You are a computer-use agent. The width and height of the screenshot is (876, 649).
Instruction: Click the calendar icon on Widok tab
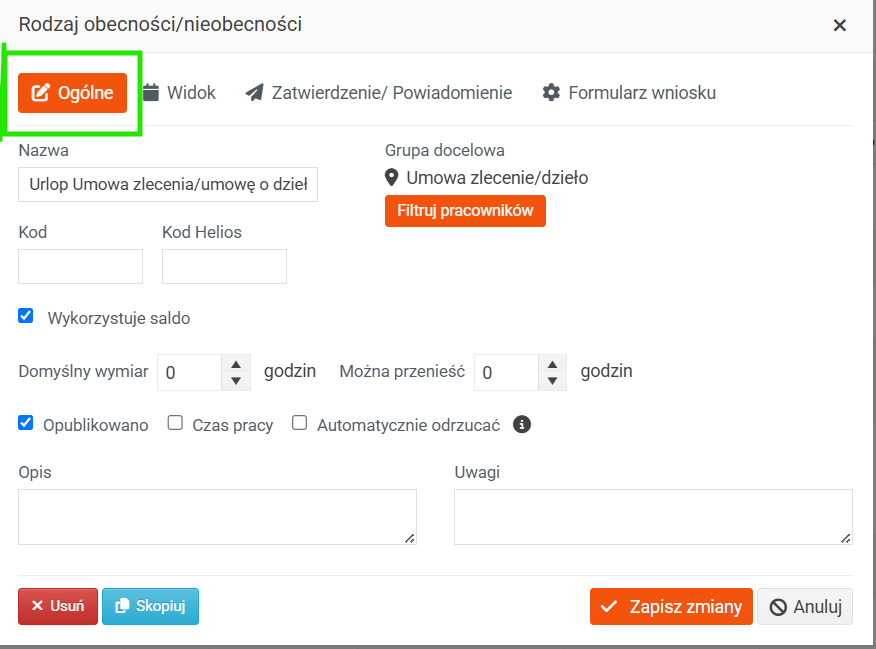[151, 92]
